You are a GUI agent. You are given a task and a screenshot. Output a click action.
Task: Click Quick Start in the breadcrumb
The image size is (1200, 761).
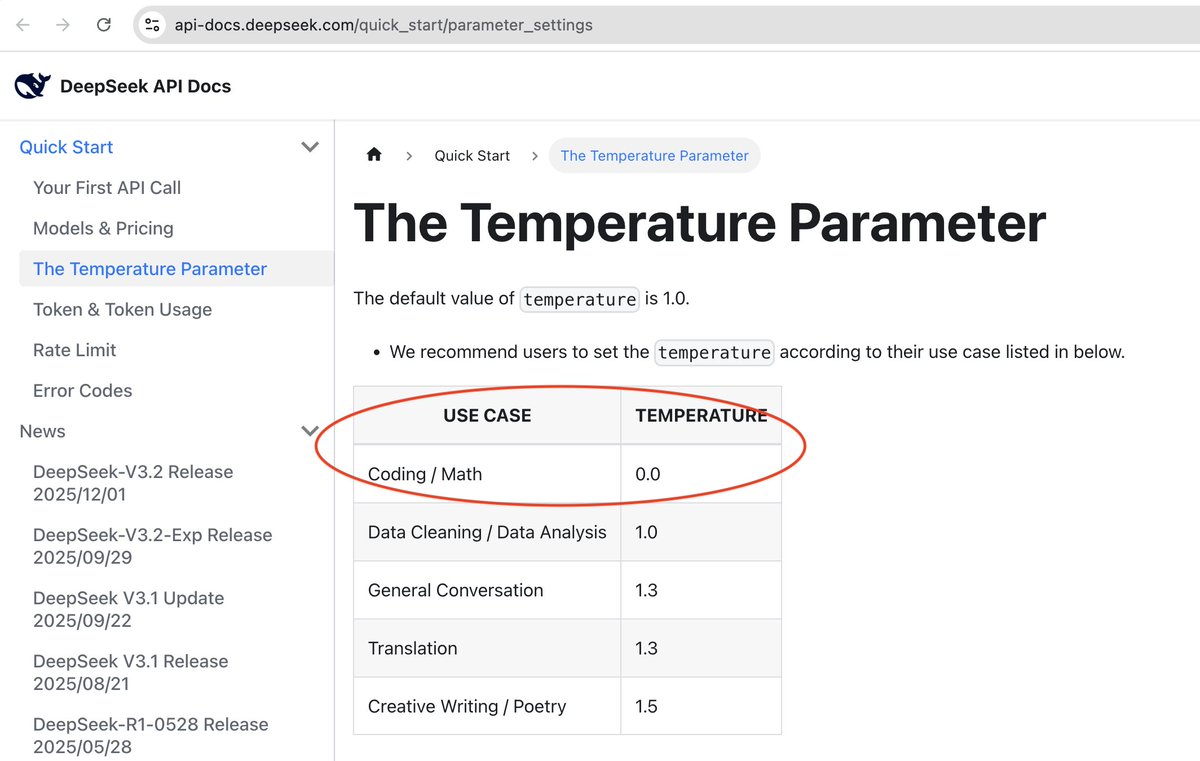click(x=472, y=156)
